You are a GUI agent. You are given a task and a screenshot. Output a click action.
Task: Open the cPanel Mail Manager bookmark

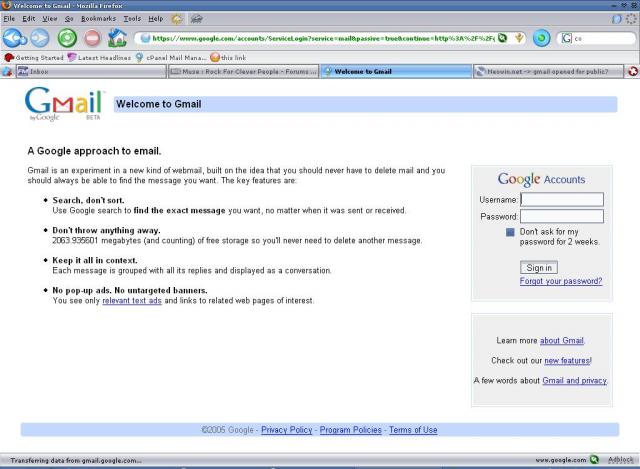(171, 58)
